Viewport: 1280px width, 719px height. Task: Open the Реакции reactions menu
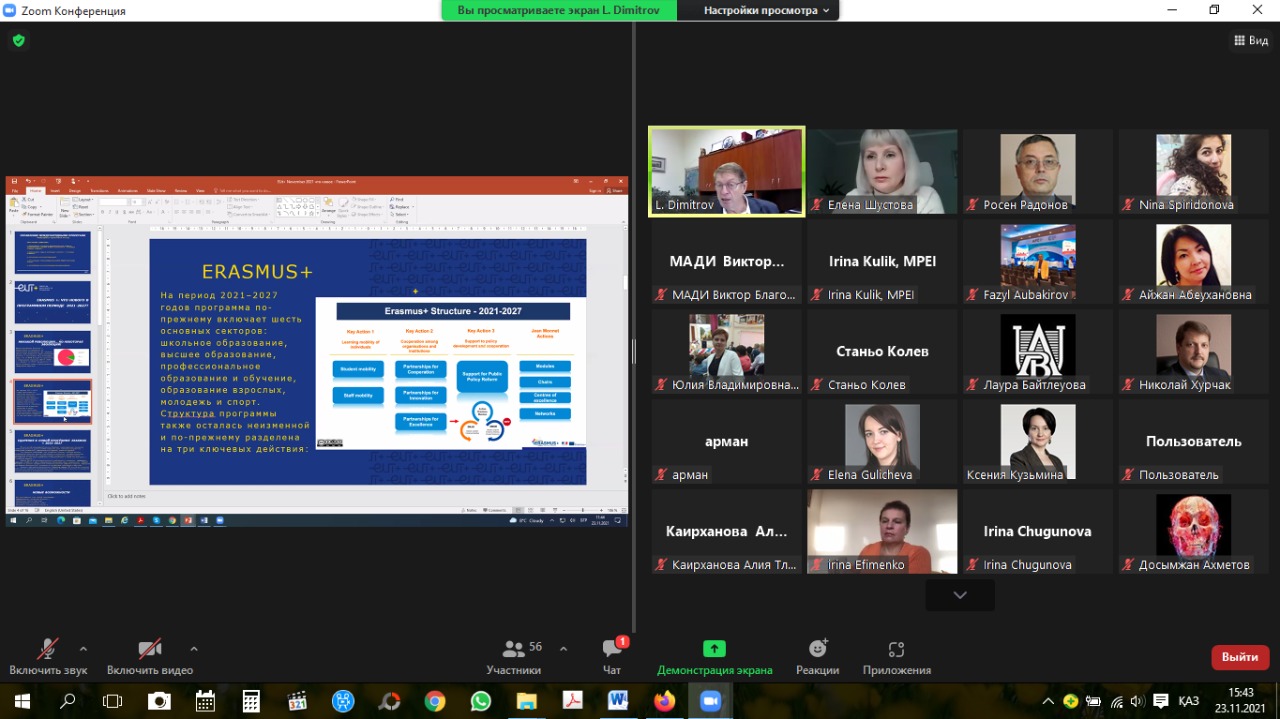tap(817, 657)
